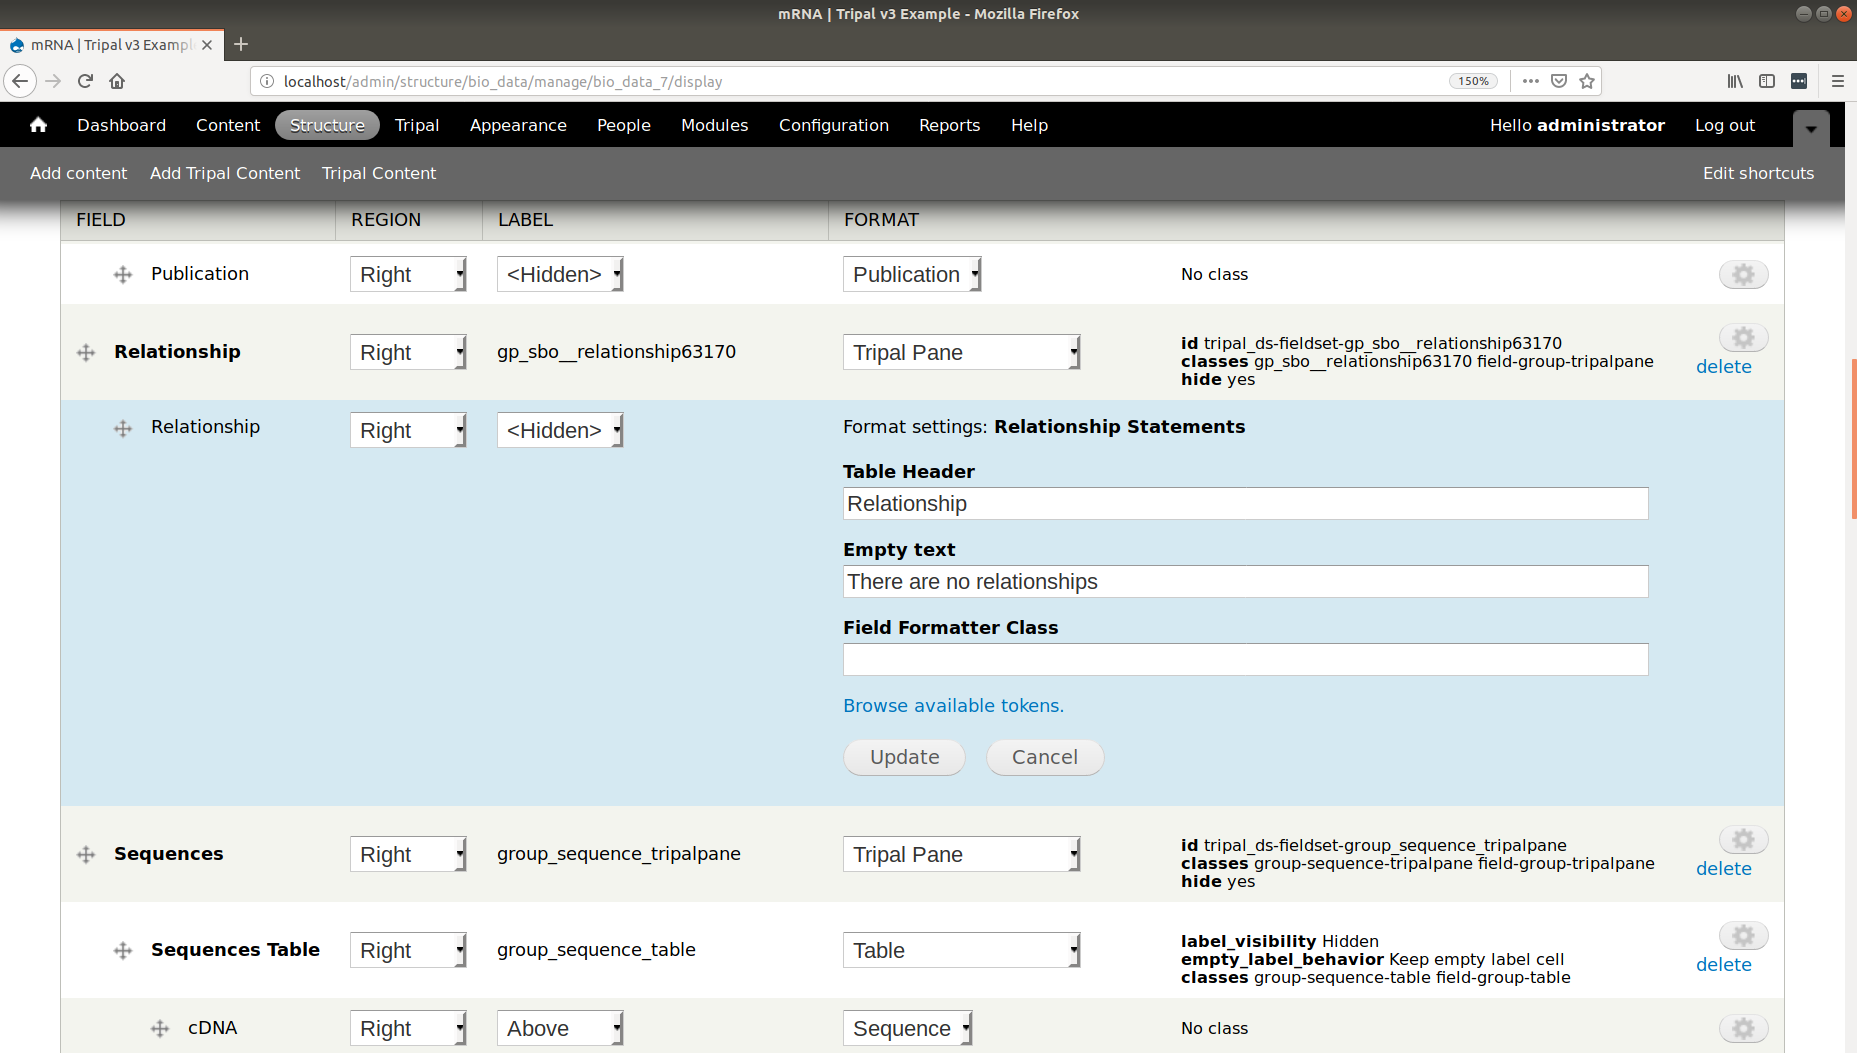Follow the Browse available tokens link
The image size is (1857, 1053).
click(x=953, y=706)
